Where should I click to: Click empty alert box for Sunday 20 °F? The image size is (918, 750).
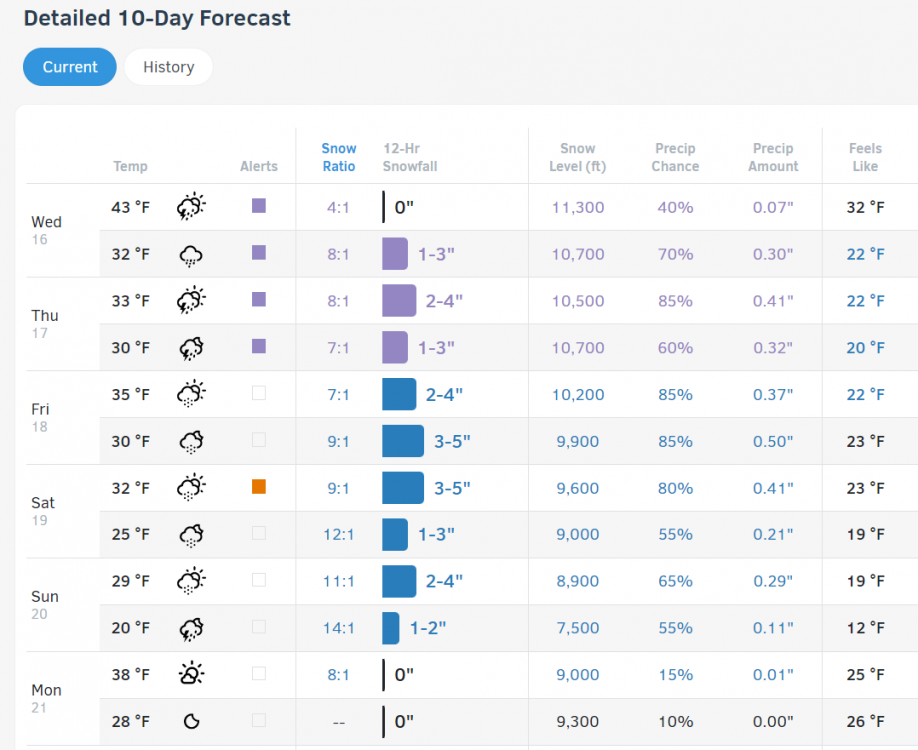[x=259, y=627]
